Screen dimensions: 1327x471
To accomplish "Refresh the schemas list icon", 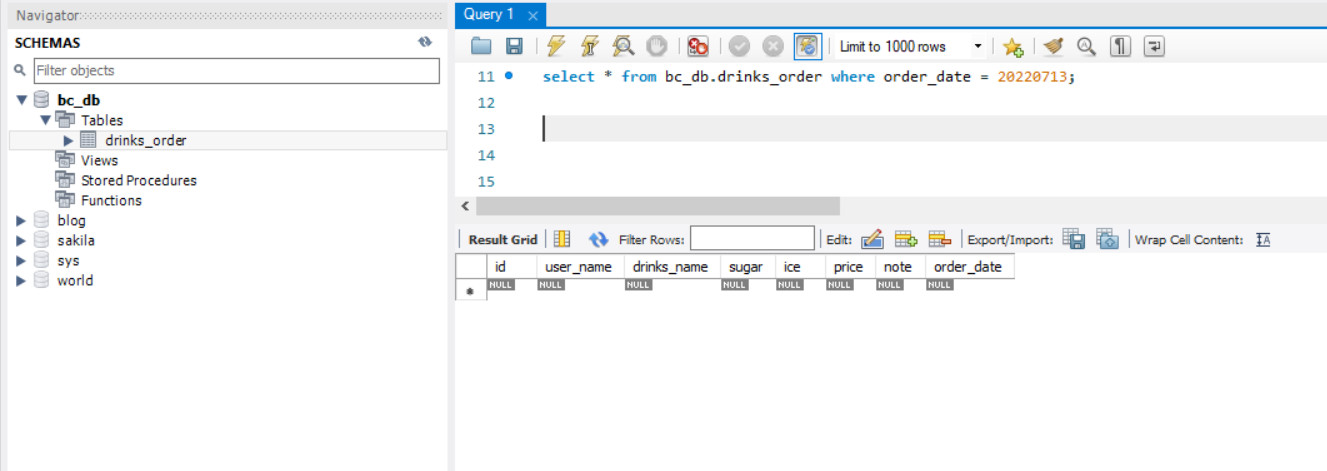I will click(425, 42).
